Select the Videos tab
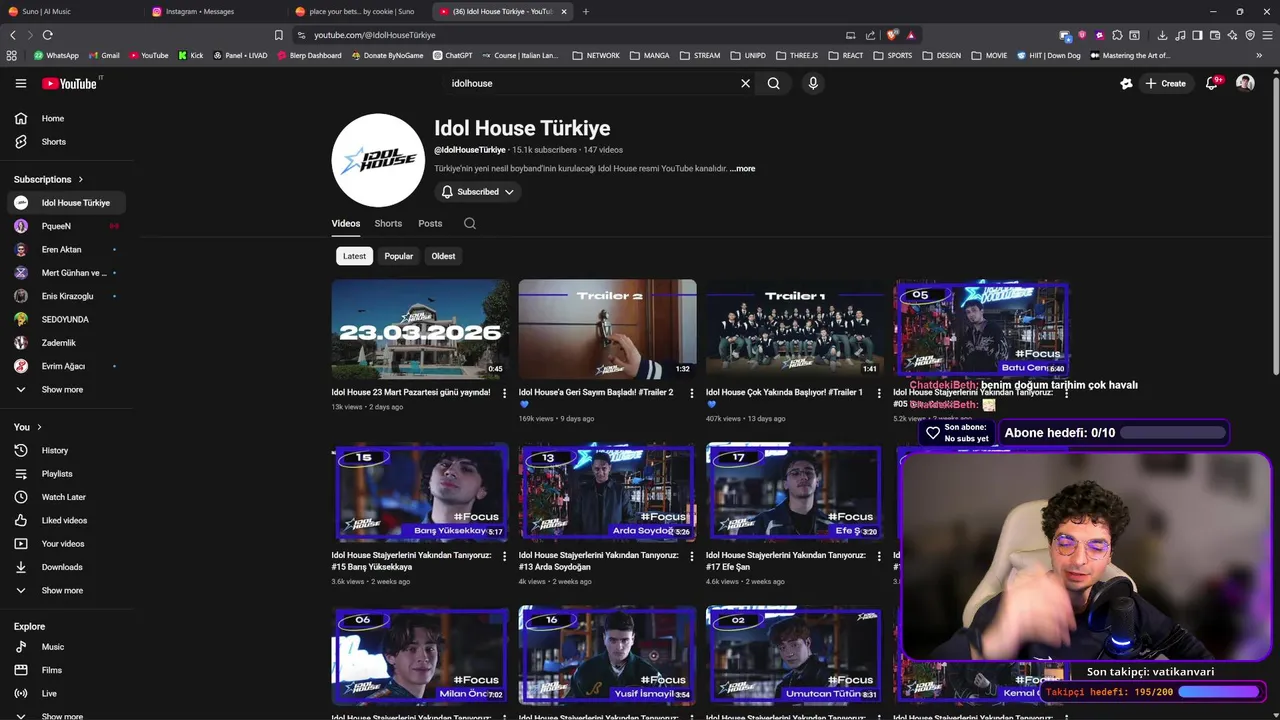This screenshot has width=1280, height=720. (346, 223)
